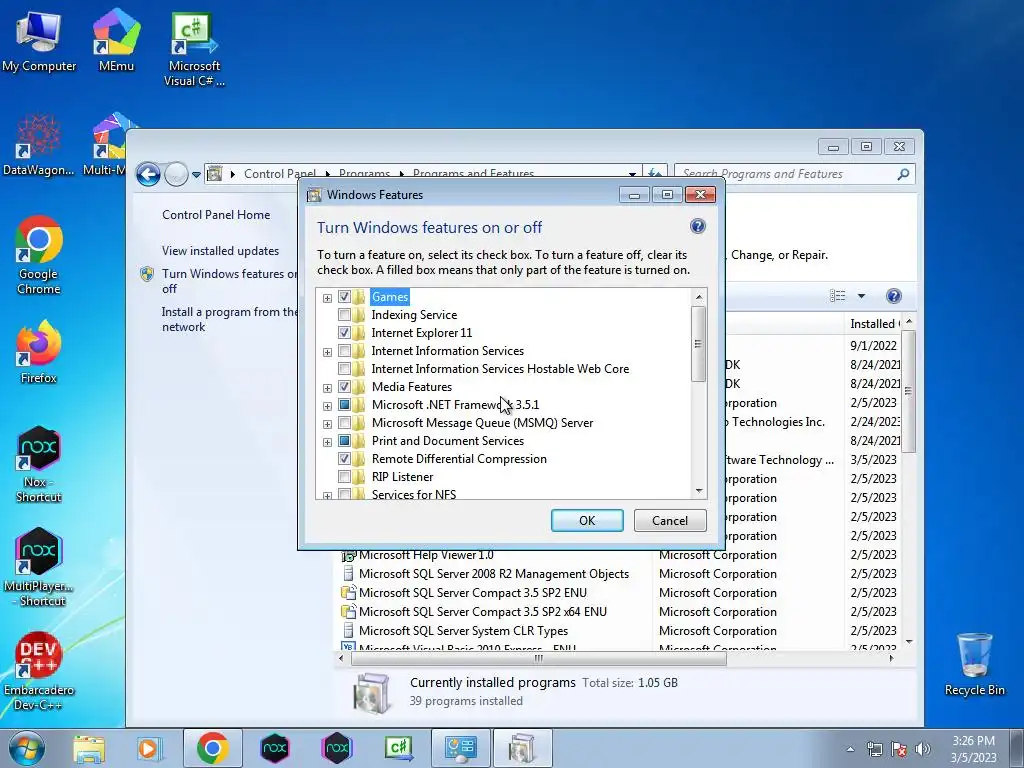Click OK in Windows Features dialog
This screenshot has height=768, width=1024.
point(587,520)
